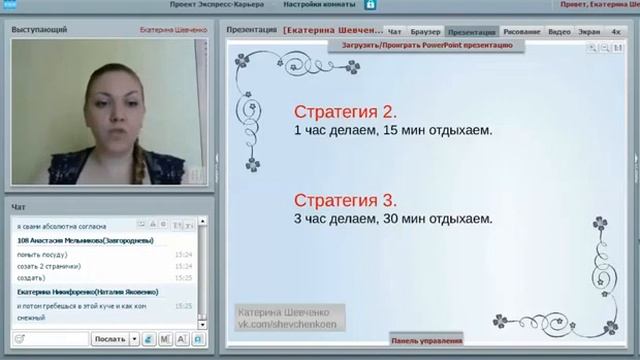
Task: Click Загрузить/Проиграть PowerPoint презентацию button
Action: pyautogui.click(x=427, y=45)
